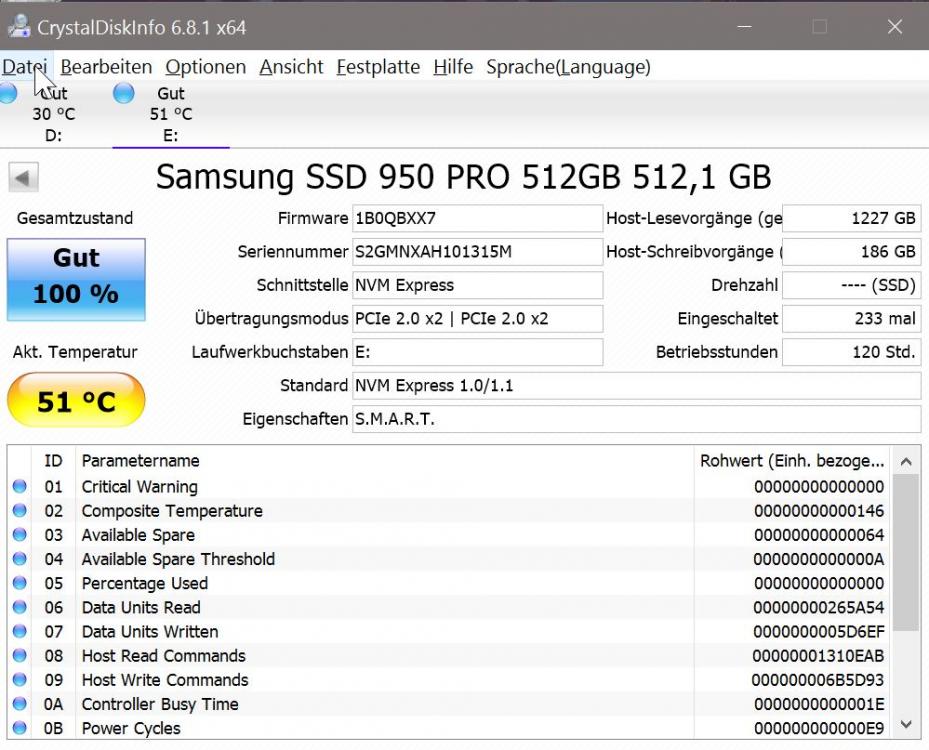Viewport: 929px width, 750px height.
Task: Click the status orb beside Percentage Used
Action: click(x=19, y=583)
